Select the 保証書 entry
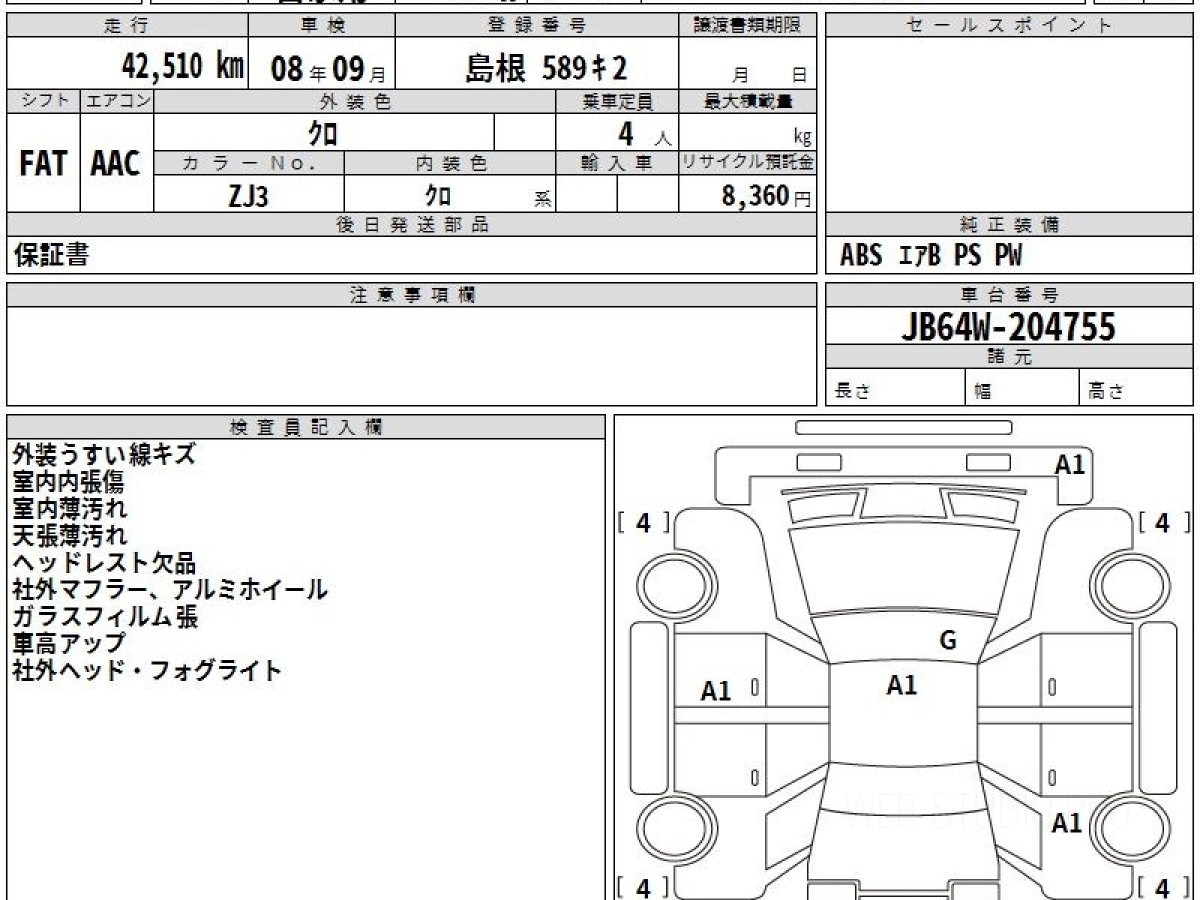This screenshot has width=1200, height=900. (x=51, y=255)
